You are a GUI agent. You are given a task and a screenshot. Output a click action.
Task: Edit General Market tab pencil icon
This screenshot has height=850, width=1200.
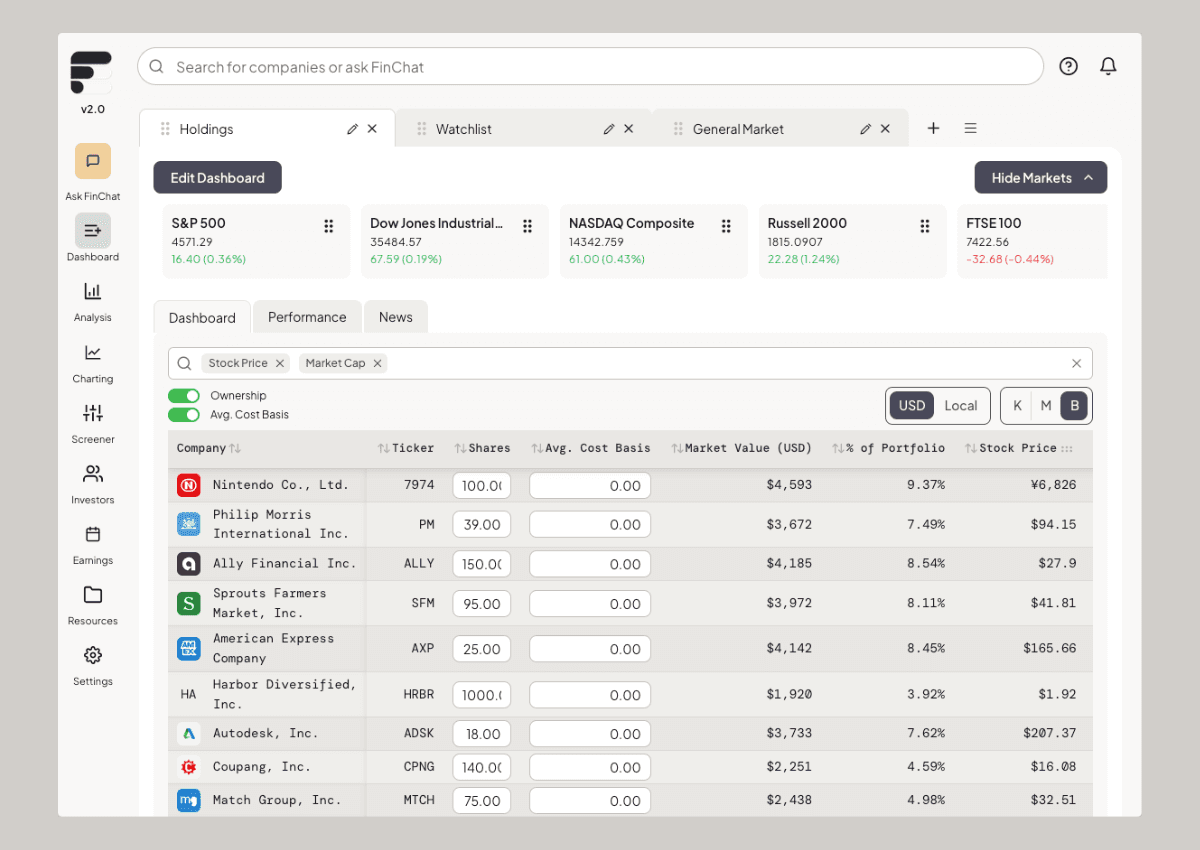coord(866,129)
